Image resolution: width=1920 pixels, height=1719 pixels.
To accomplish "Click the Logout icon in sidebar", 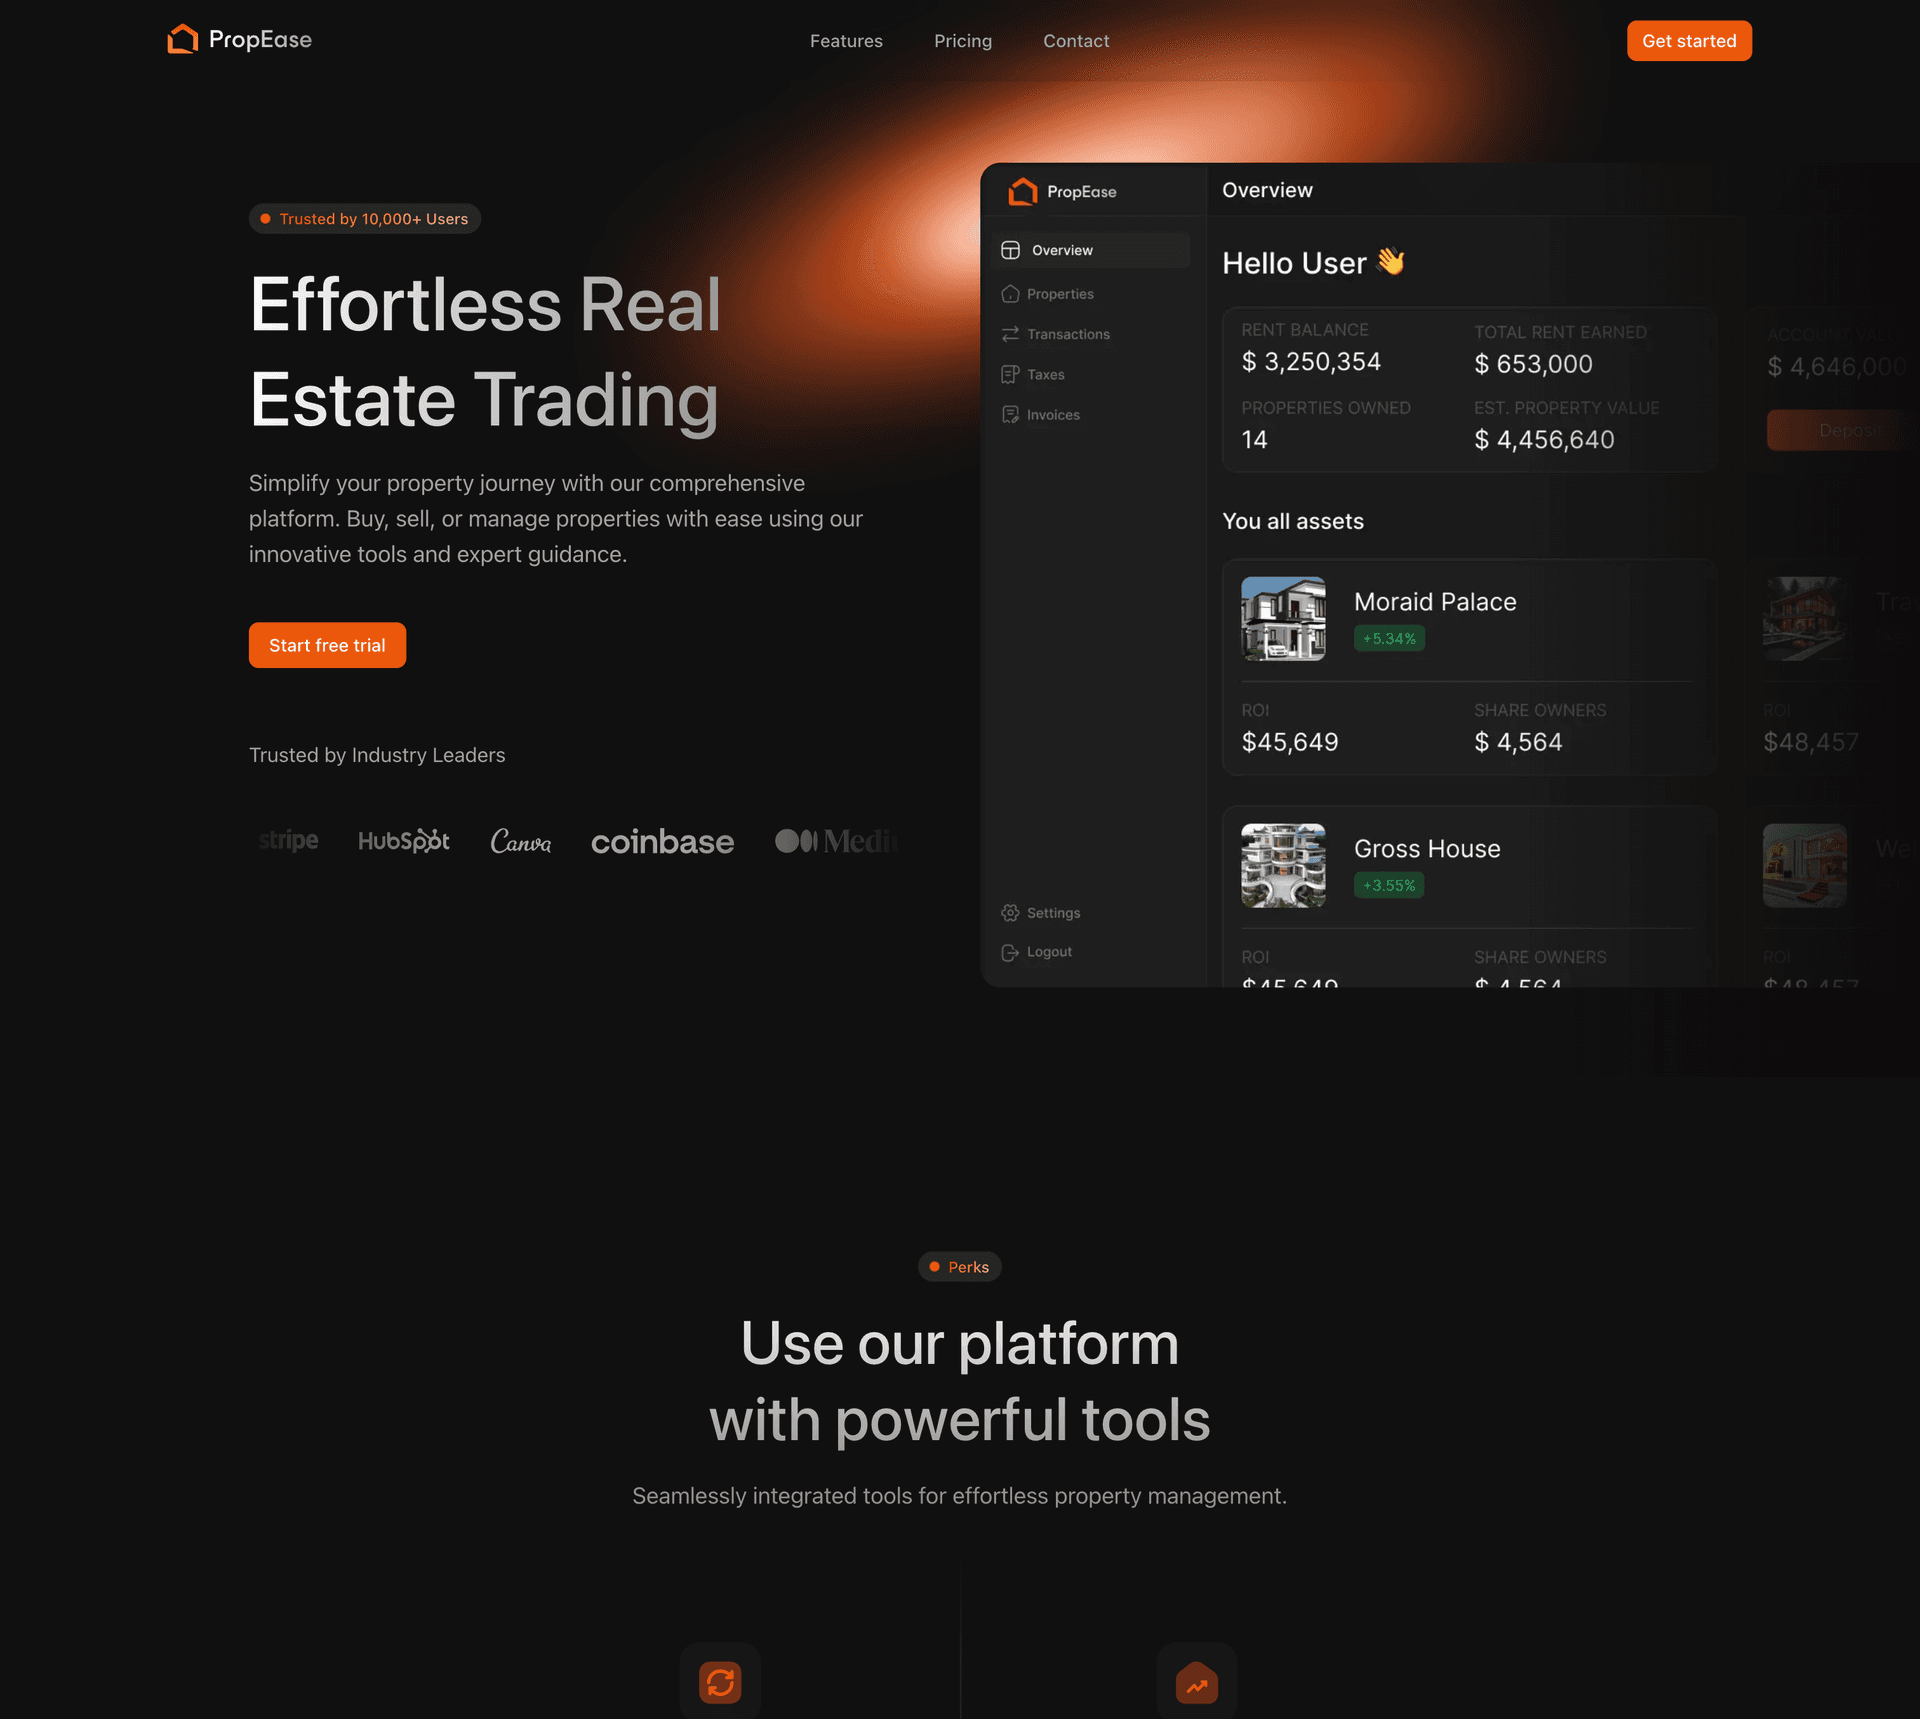I will tap(1010, 952).
